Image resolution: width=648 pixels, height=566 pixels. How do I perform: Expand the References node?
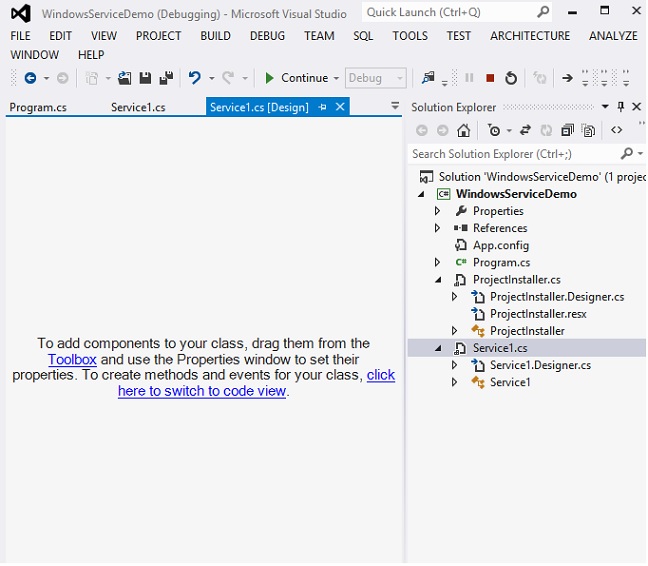437,228
